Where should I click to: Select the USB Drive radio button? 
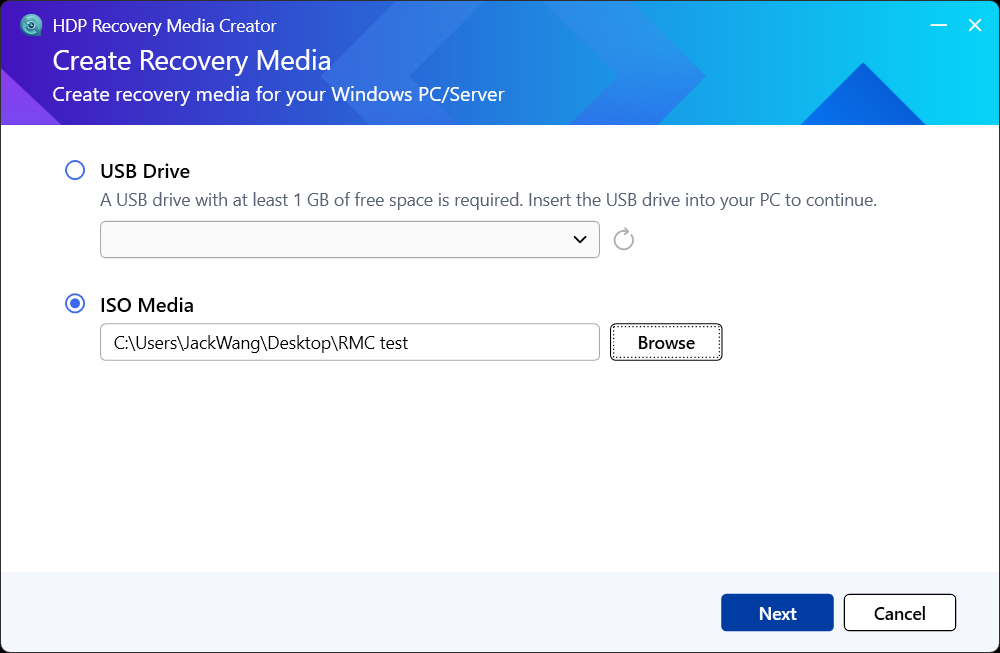click(75, 170)
